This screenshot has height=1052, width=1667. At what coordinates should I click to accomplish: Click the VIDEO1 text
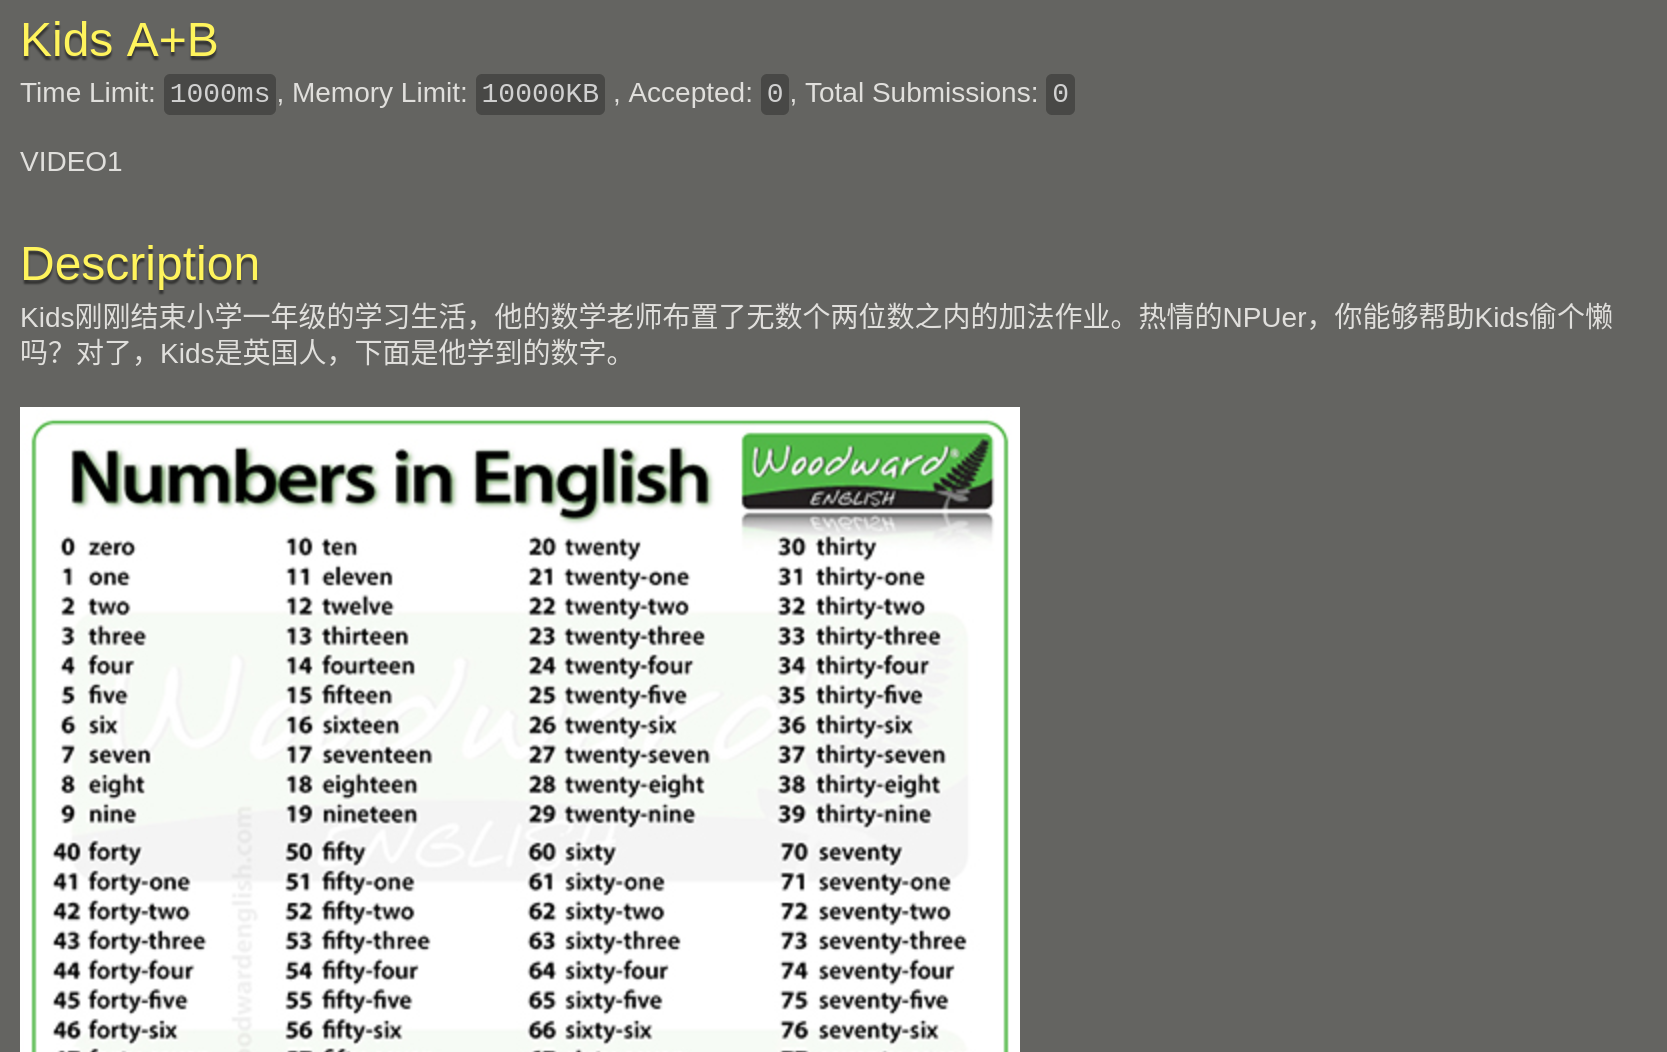coord(71,162)
